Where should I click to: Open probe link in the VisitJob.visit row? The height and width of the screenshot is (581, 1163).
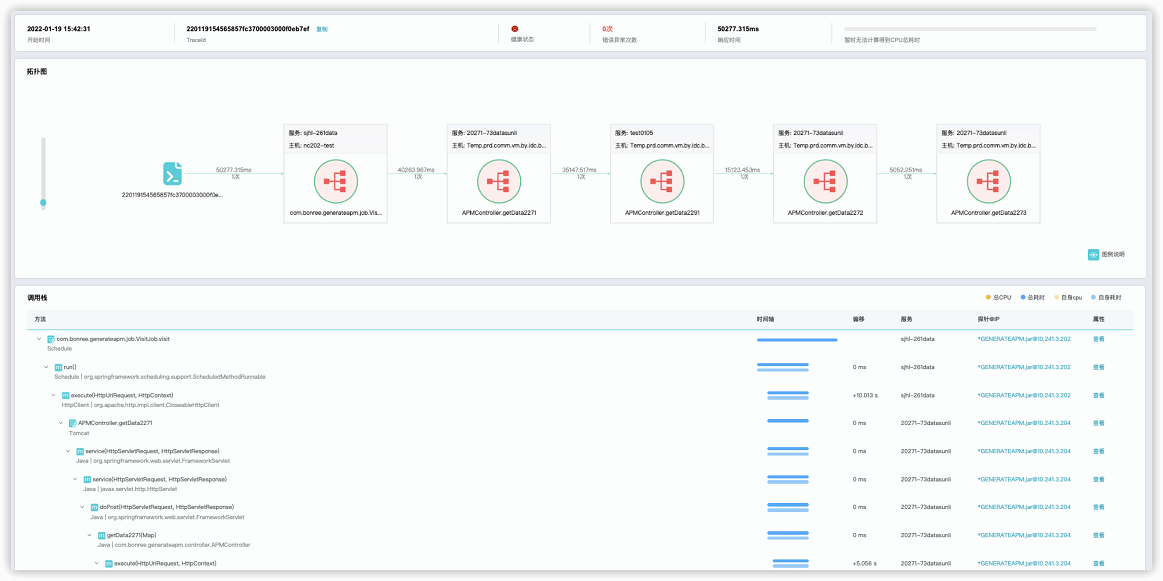tap(1023, 339)
